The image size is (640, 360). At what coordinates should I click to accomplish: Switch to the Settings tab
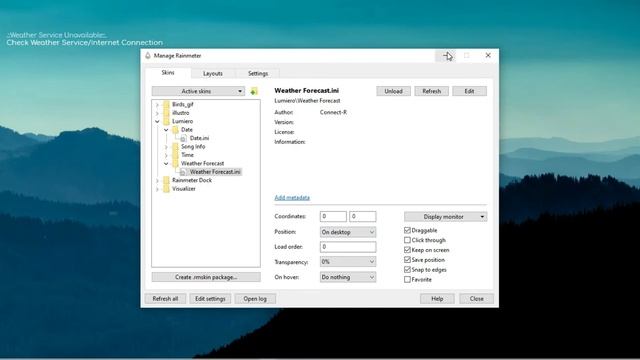pos(258,73)
